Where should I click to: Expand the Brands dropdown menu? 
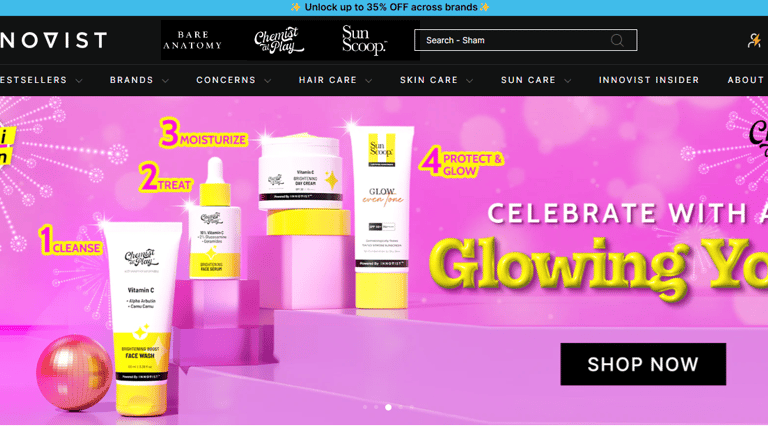[x=139, y=80]
